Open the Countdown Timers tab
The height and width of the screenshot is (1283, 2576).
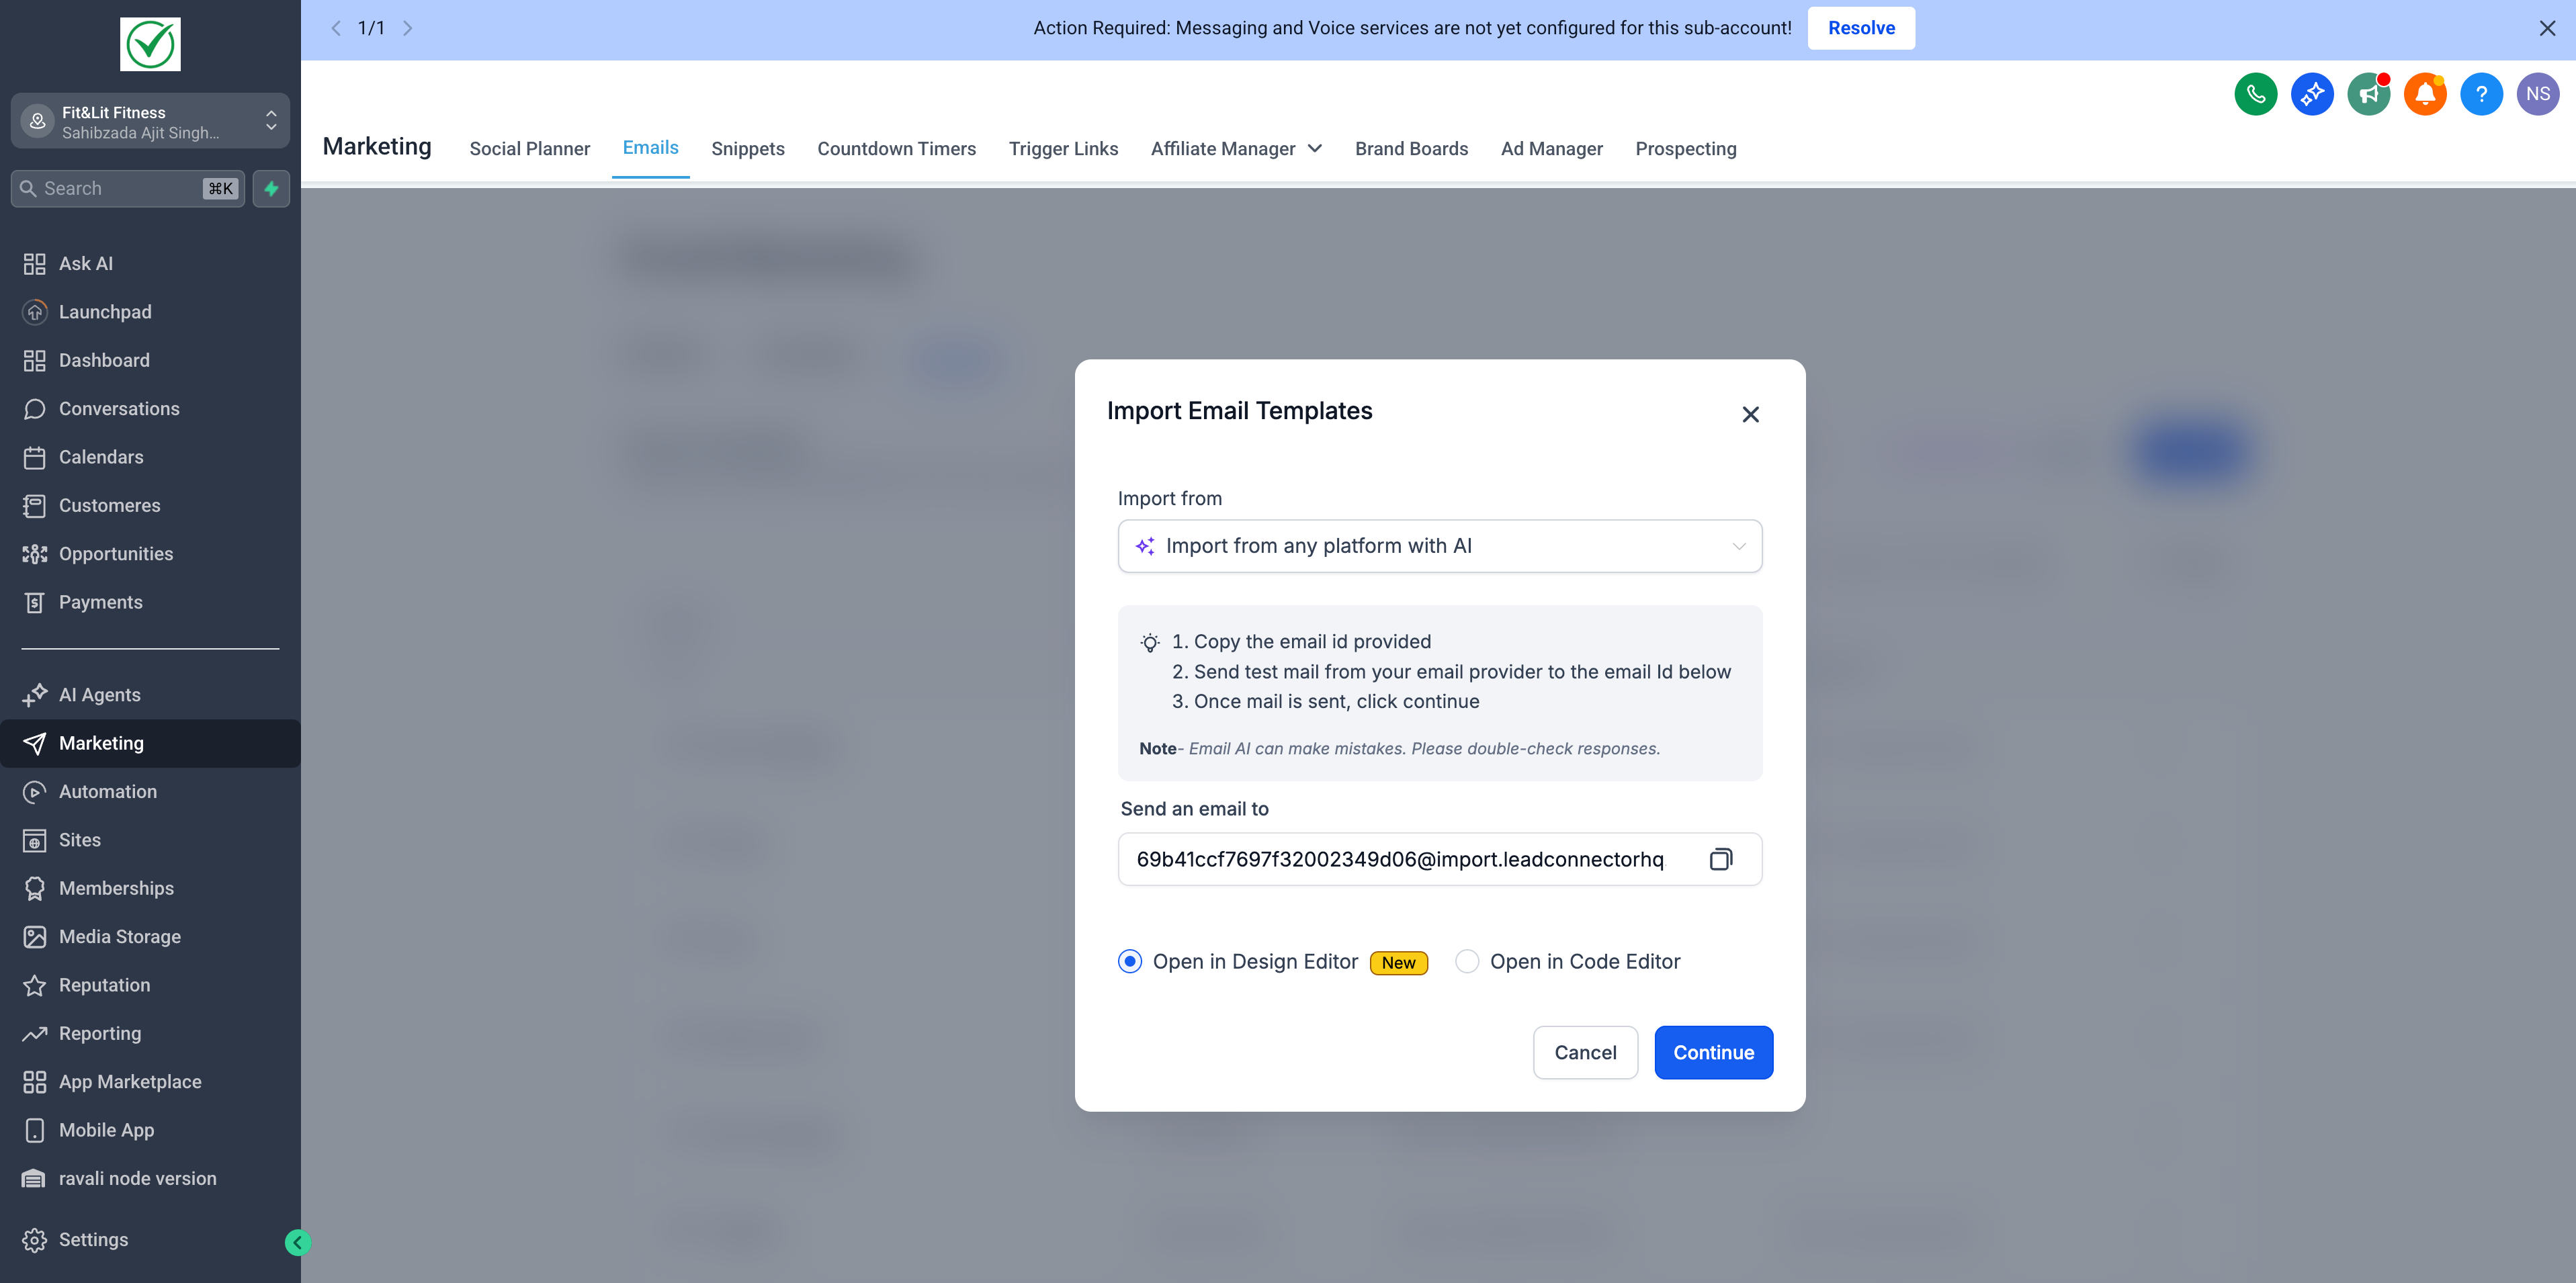click(896, 148)
